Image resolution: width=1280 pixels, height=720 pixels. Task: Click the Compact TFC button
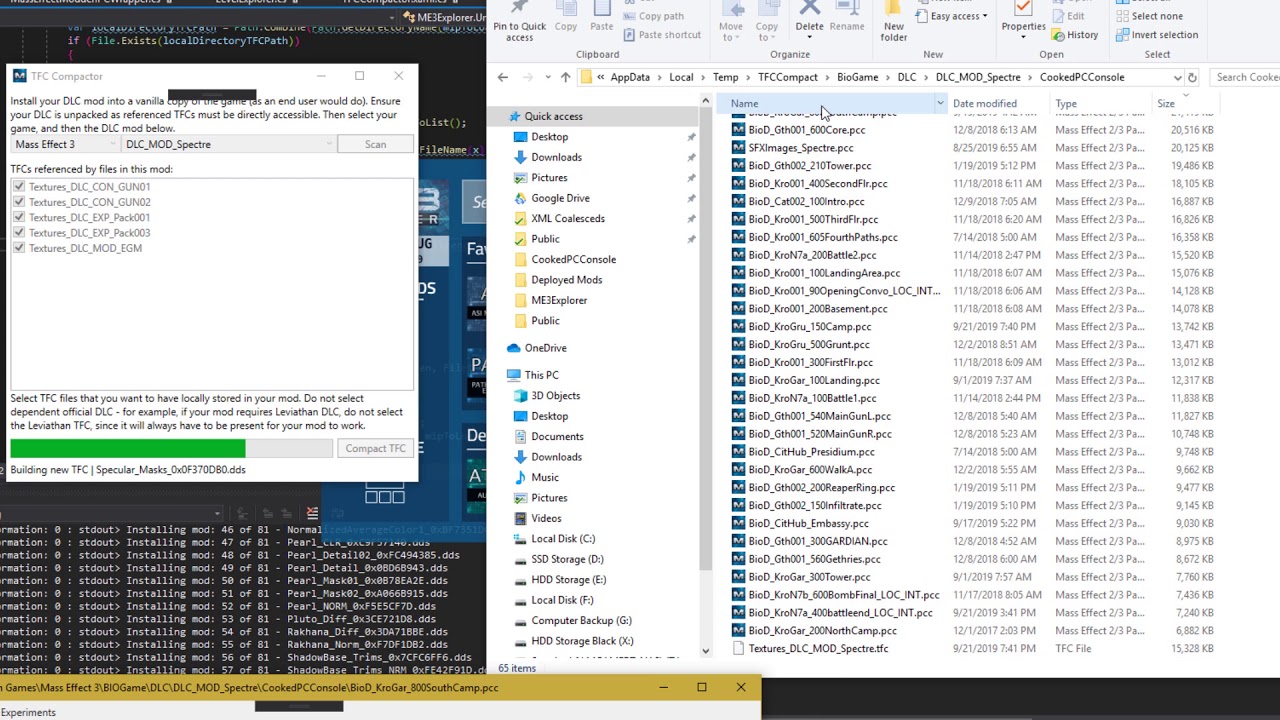375,448
